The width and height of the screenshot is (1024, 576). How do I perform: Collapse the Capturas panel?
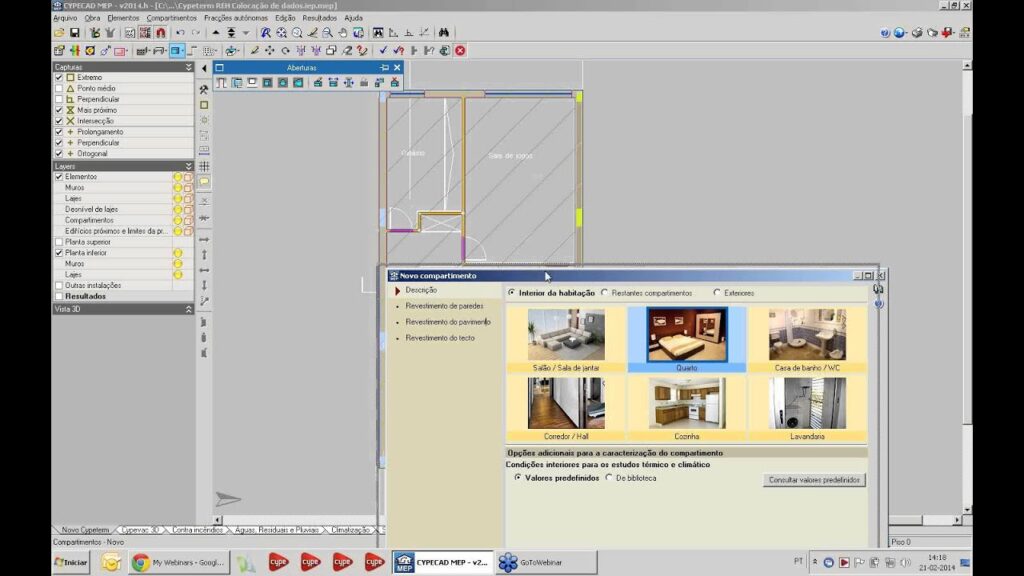click(188, 67)
